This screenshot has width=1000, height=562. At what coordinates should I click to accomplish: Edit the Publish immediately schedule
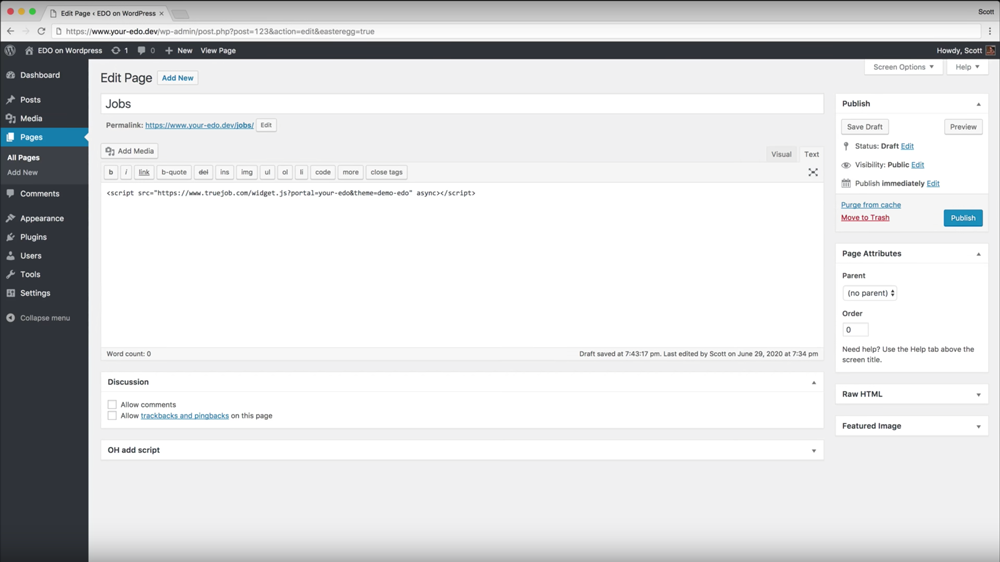coord(932,183)
